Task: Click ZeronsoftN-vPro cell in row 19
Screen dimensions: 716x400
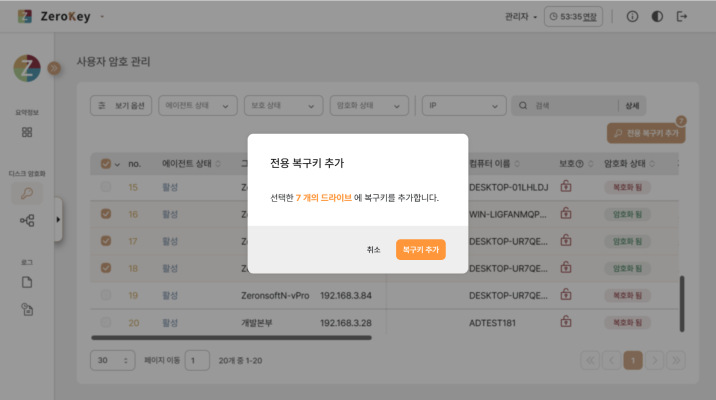Action: pos(275,296)
